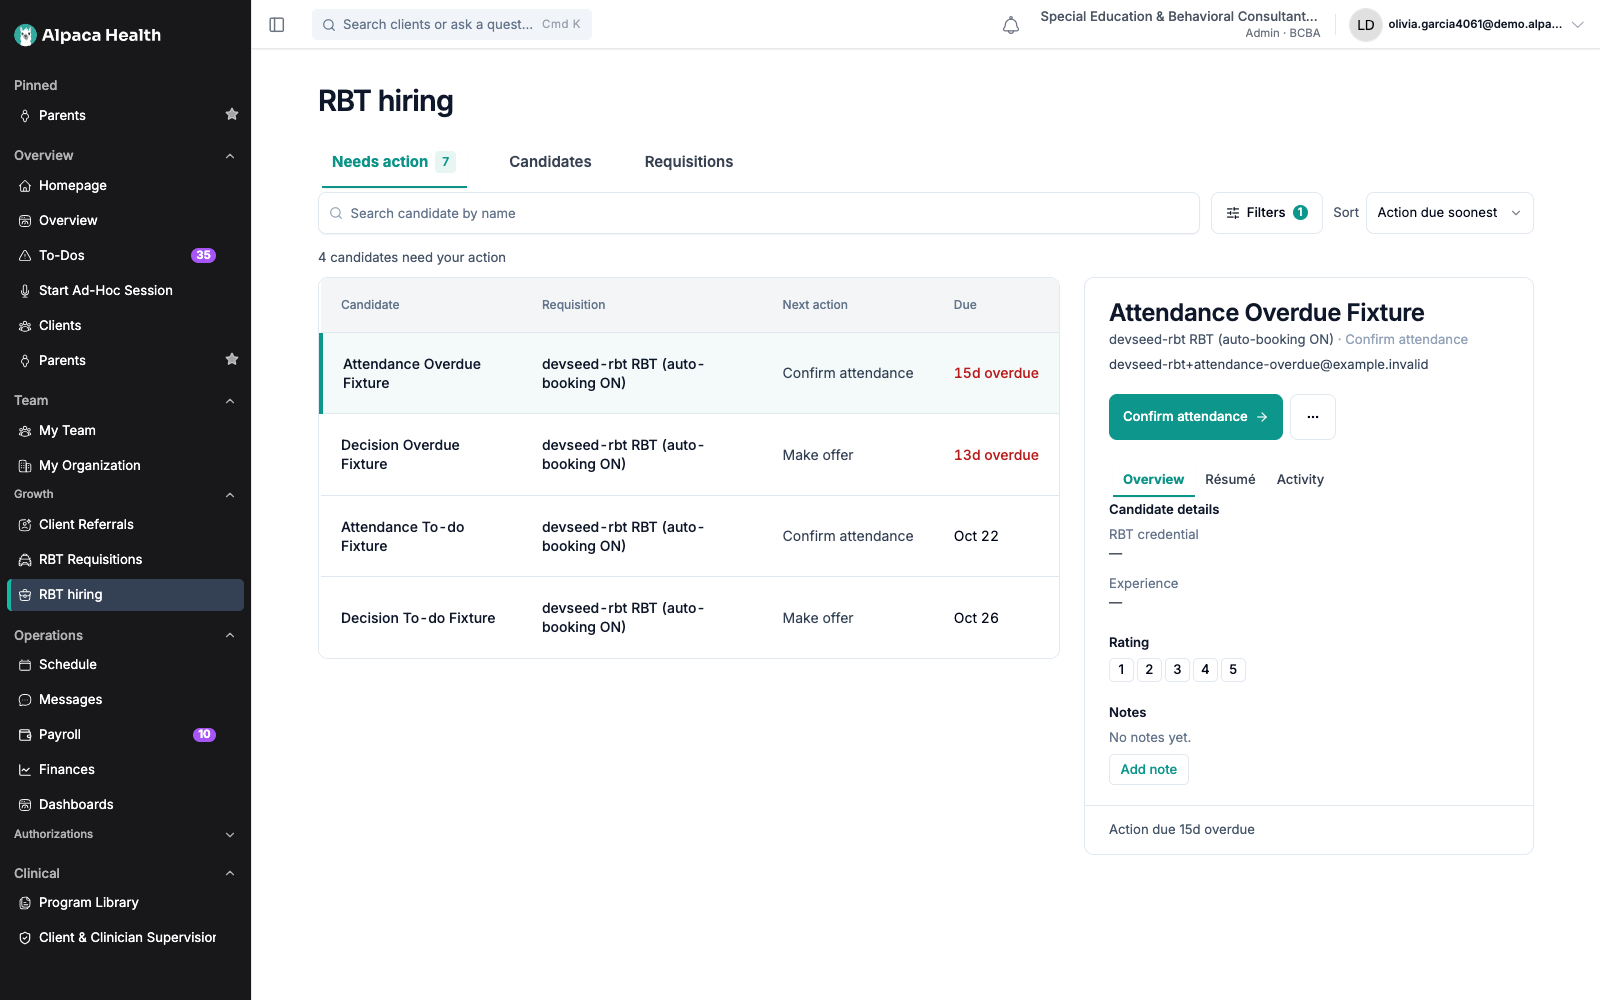Collapse the Team sidebar section

[x=230, y=401]
